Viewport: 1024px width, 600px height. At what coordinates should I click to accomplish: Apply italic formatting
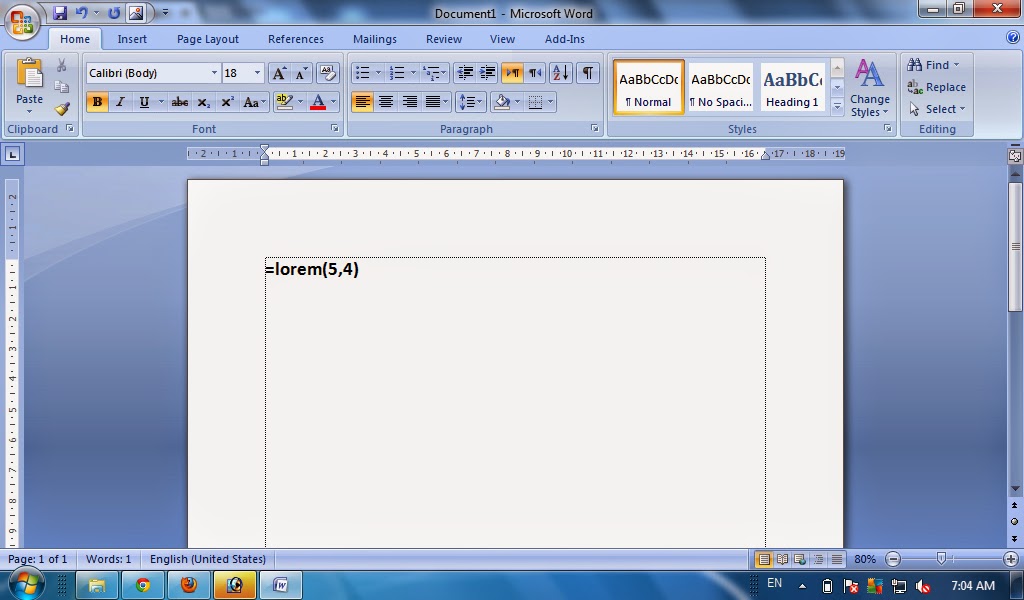(x=120, y=102)
